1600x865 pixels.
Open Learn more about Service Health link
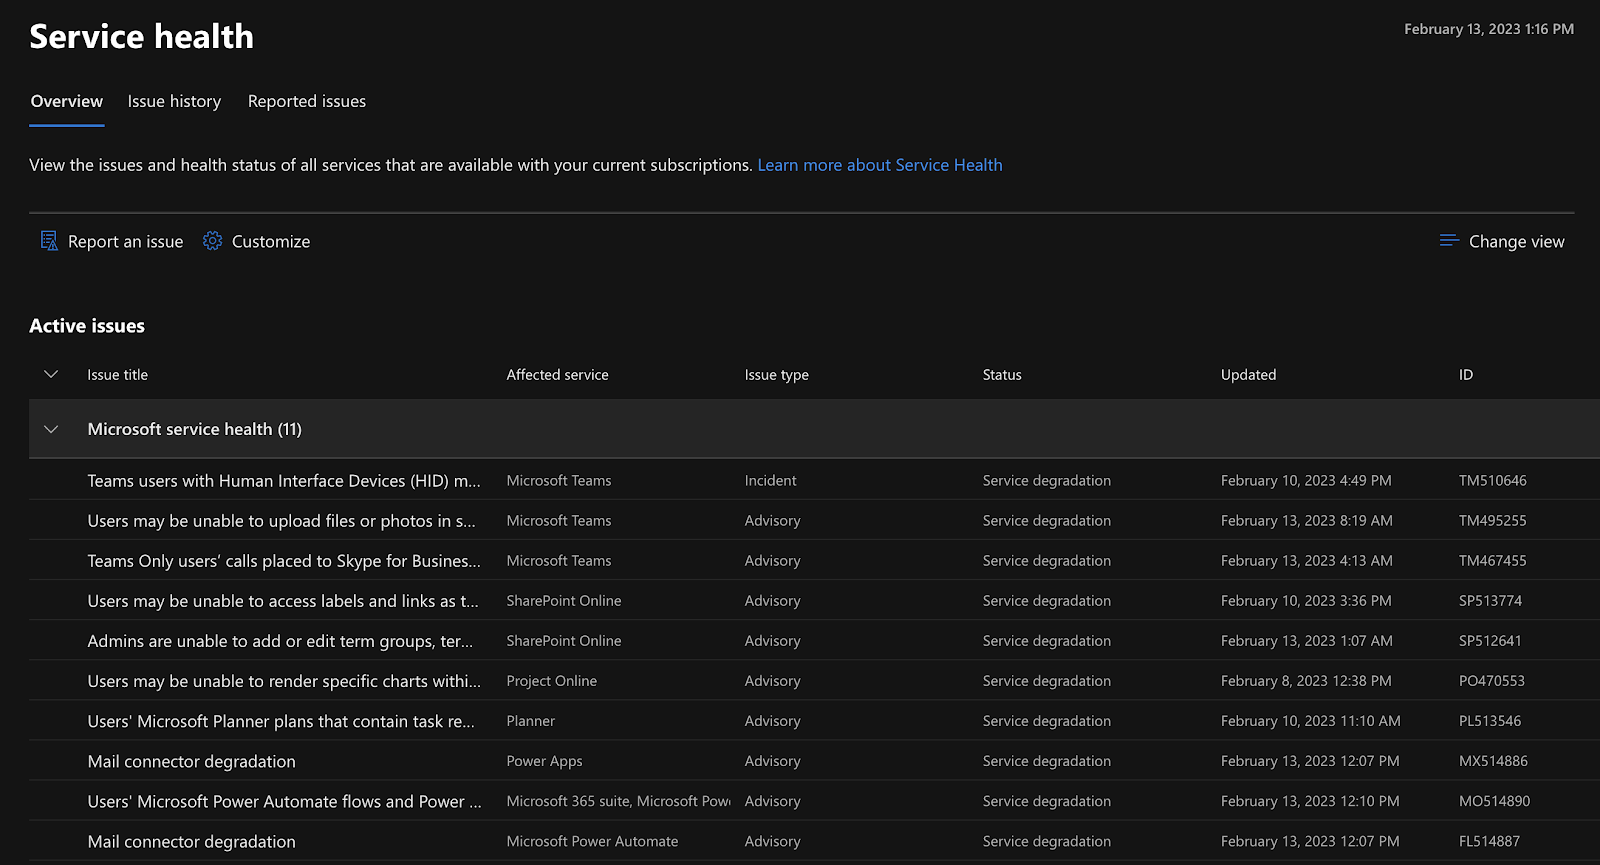tap(879, 165)
